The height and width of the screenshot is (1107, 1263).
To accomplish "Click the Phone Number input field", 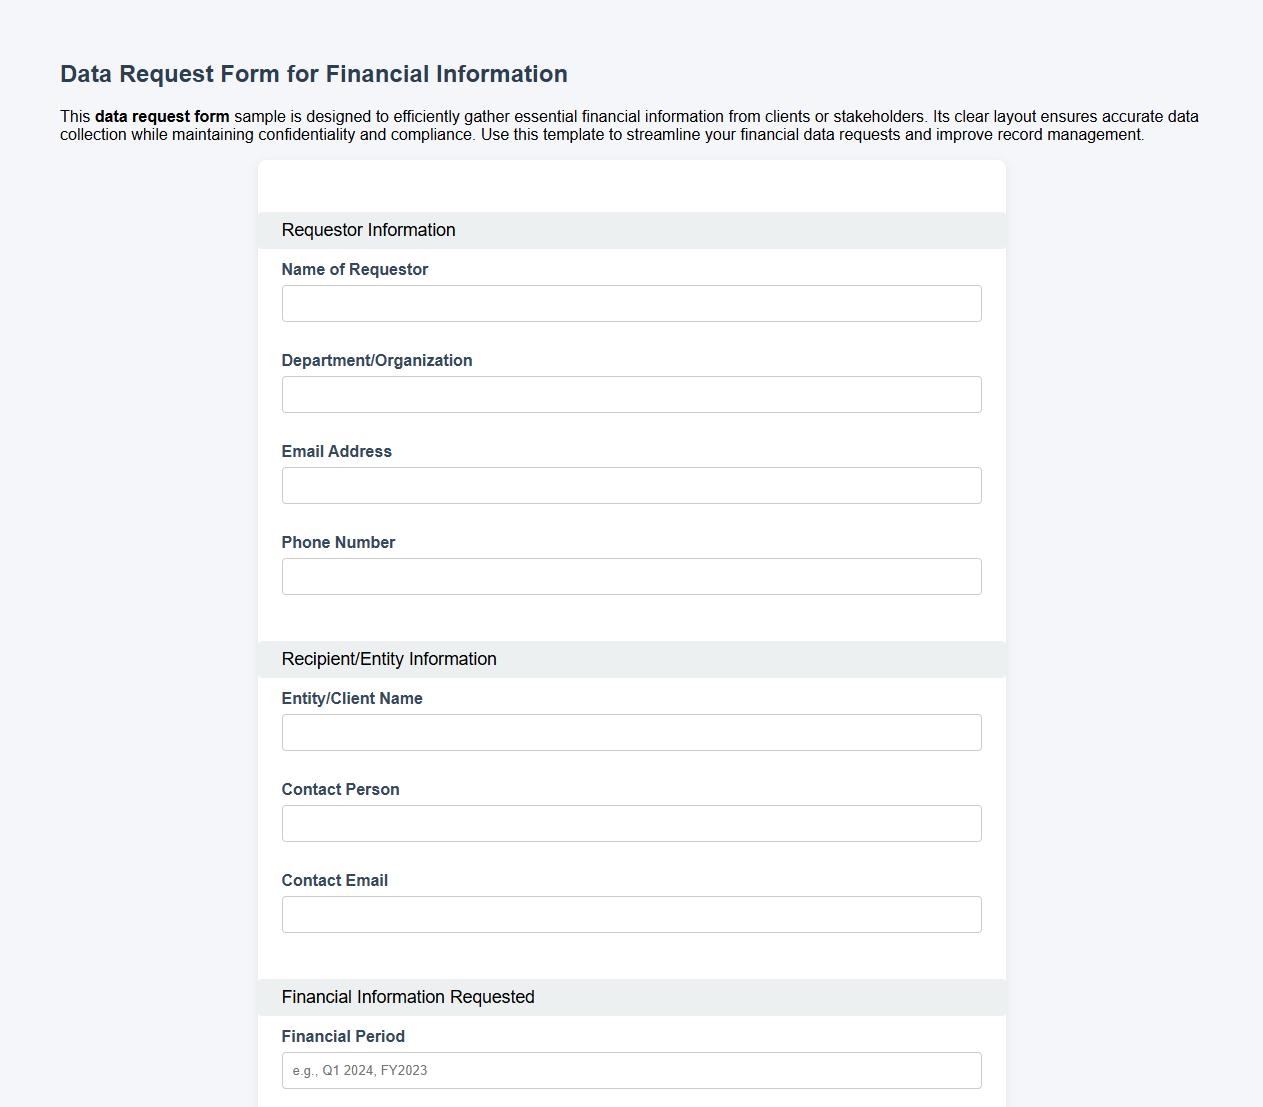I will [x=631, y=576].
